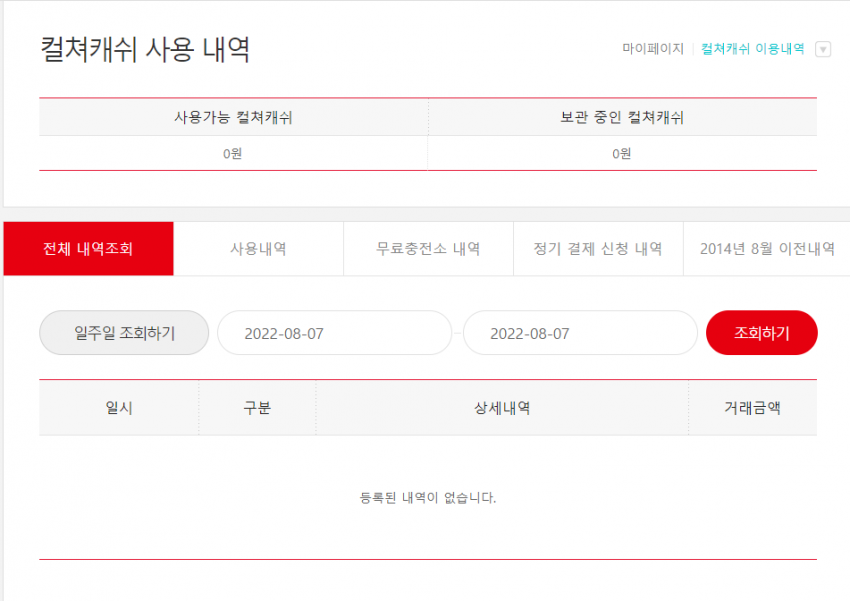Click the 보관 중인 컬쳐캐쉬 header cell
The height and width of the screenshot is (601, 850).
click(622, 117)
